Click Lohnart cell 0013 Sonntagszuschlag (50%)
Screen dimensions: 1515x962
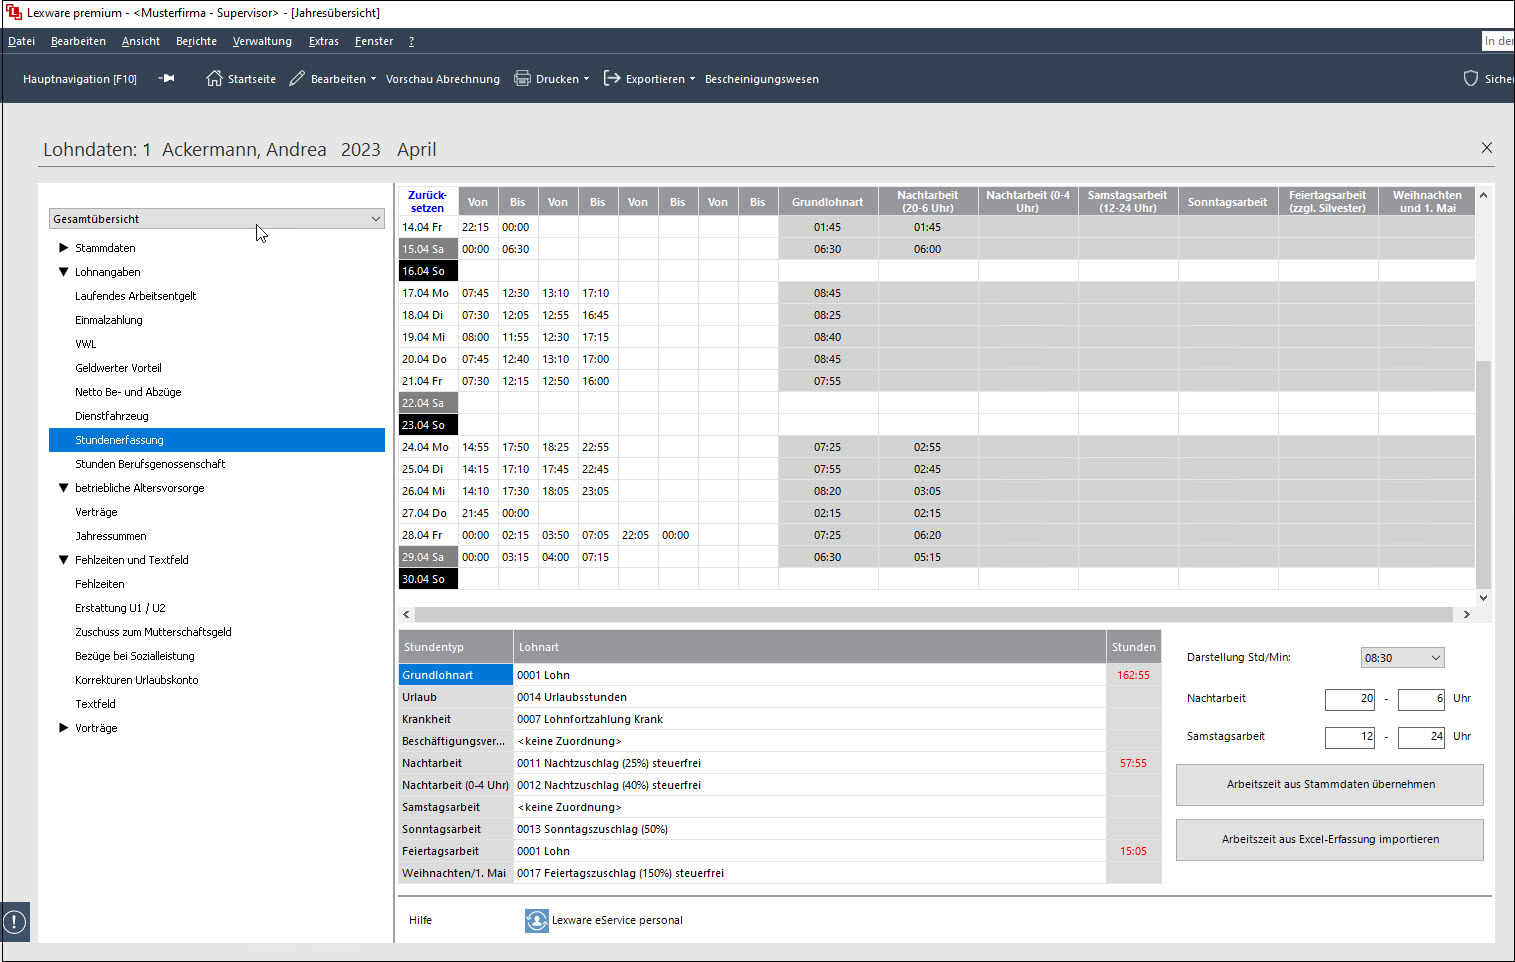coord(810,829)
